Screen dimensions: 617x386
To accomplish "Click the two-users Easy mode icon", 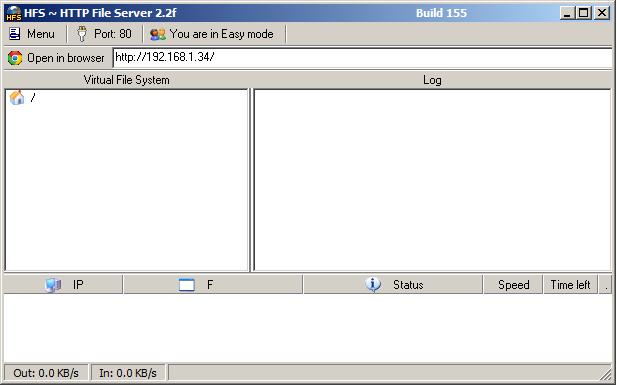I will coord(158,35).
